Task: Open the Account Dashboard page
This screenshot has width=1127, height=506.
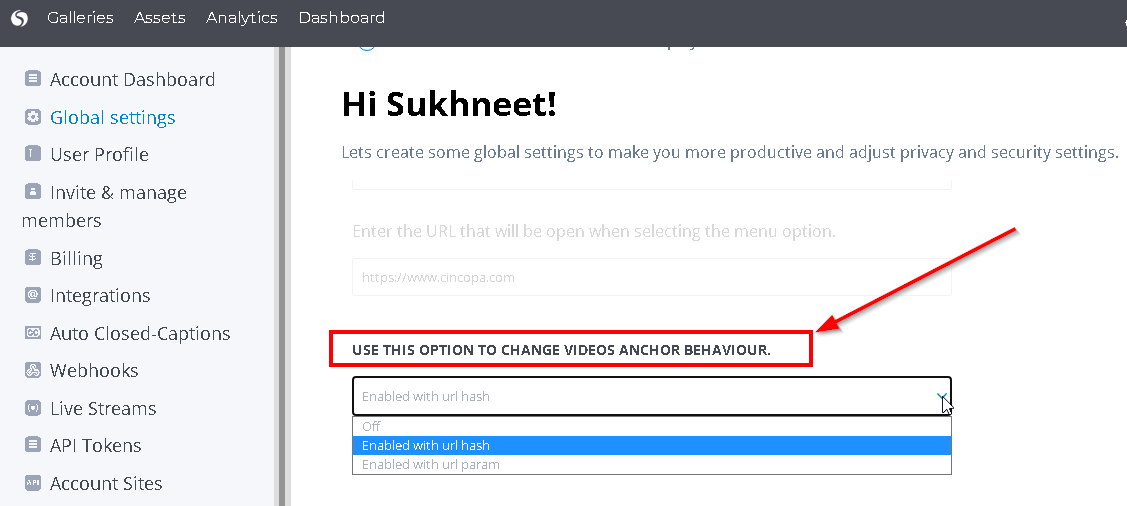Action: tap(132, 79)
